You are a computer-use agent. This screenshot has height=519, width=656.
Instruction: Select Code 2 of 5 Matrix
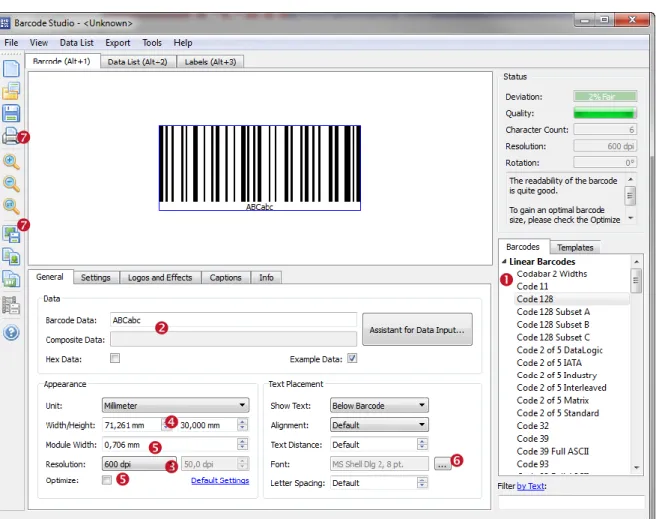[x=552, y=400]
